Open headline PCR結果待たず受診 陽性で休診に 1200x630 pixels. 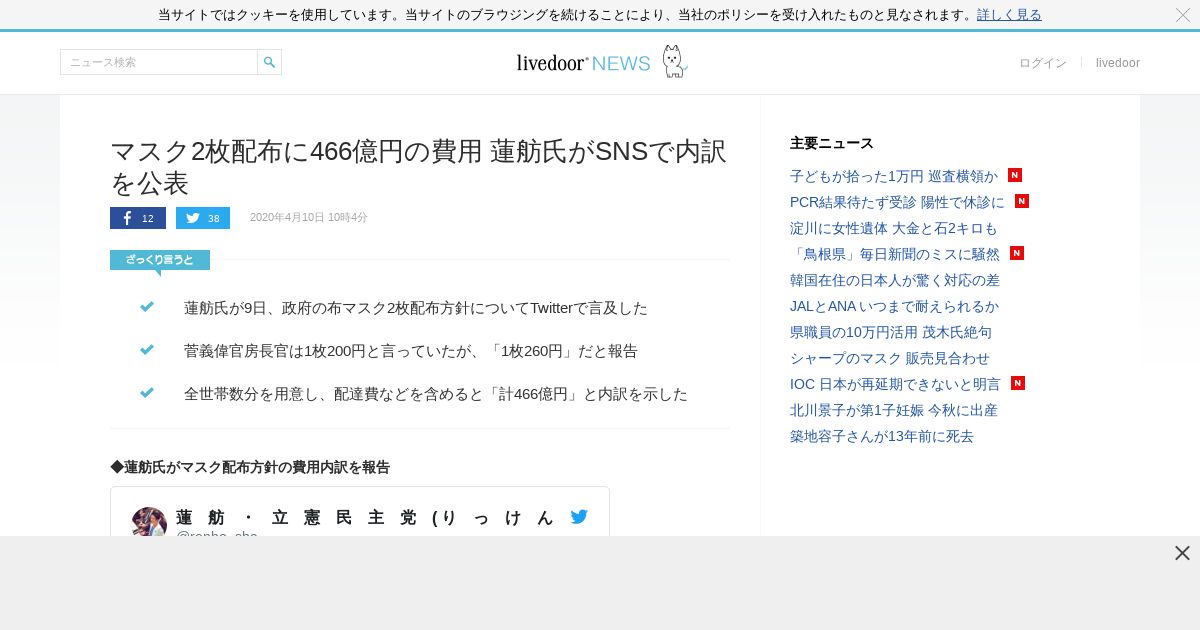pyautogui.click(x=897, y=202)
